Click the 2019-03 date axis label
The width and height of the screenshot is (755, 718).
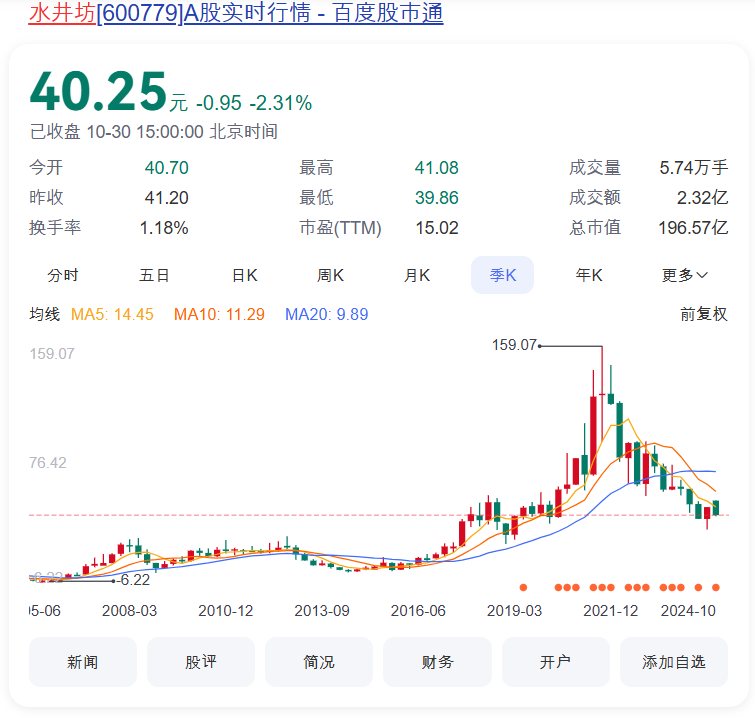coord(514,611)
